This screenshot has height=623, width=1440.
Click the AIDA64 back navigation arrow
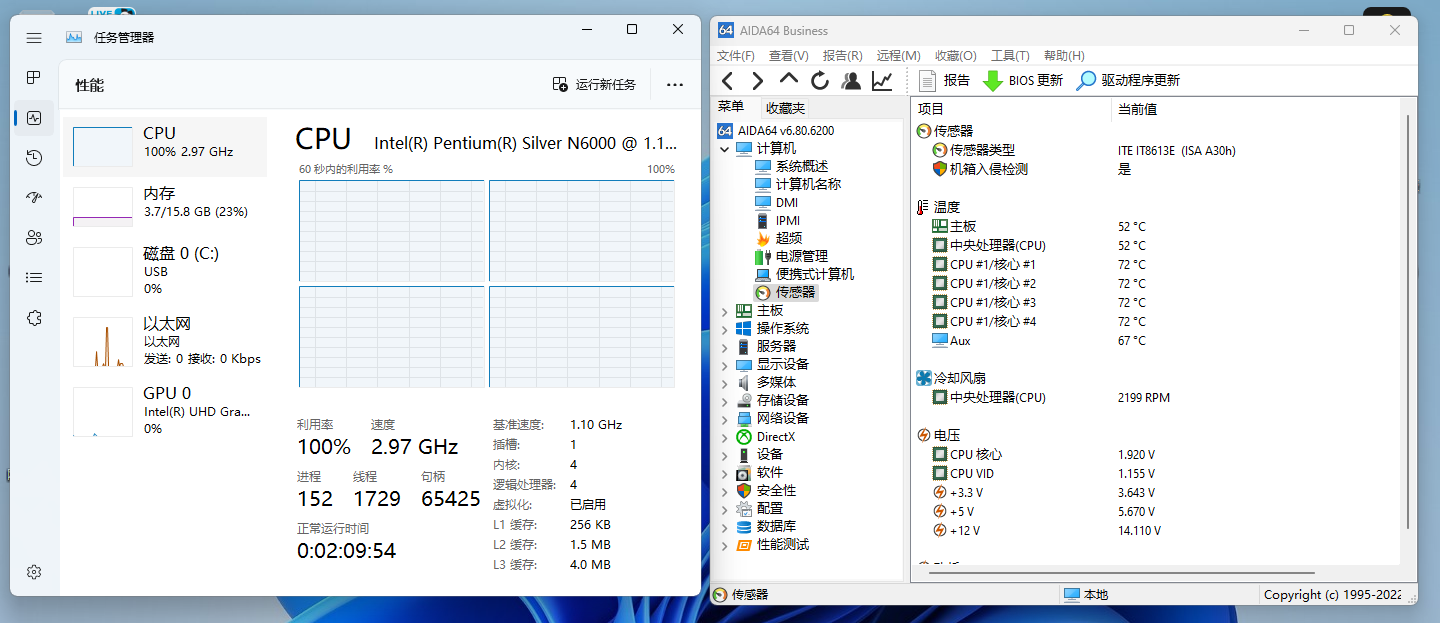(x=727, y=81)
